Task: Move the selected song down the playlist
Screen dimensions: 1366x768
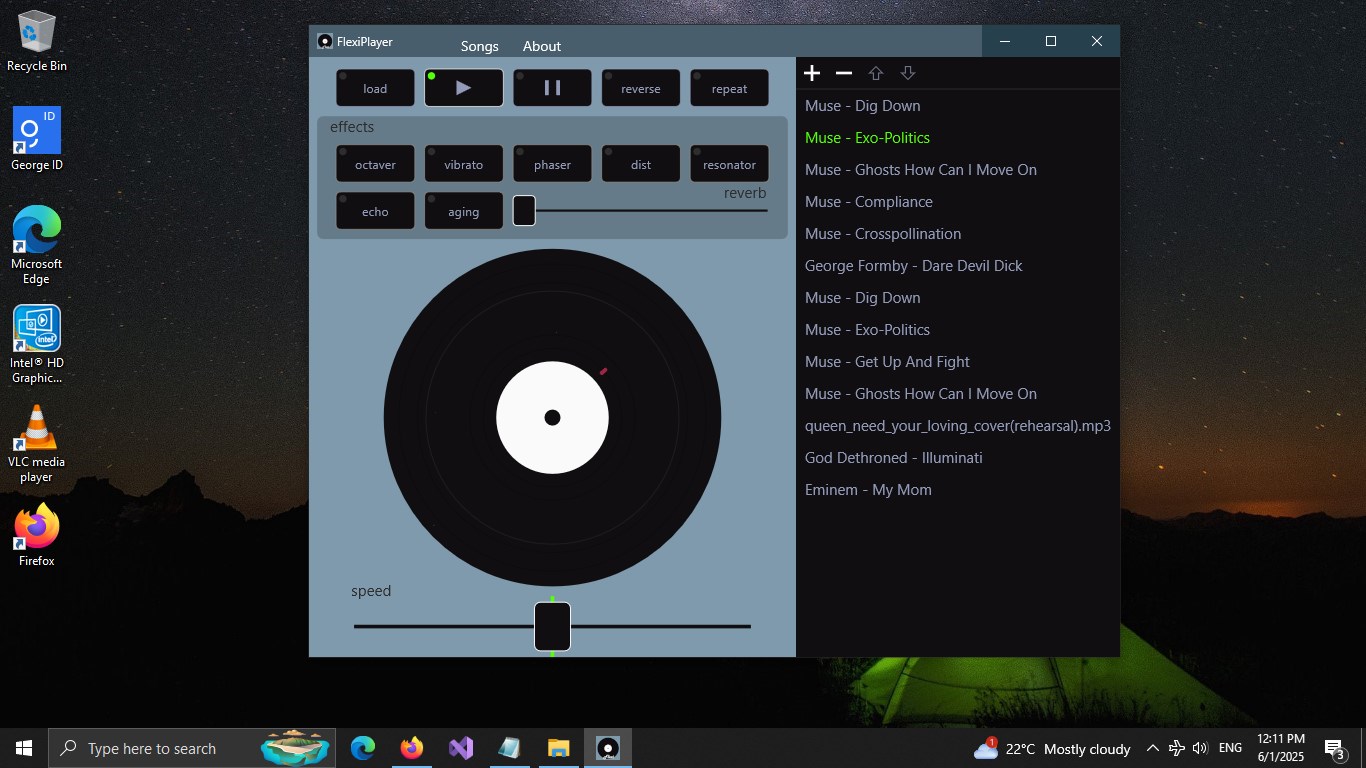Action: point(907,72)
